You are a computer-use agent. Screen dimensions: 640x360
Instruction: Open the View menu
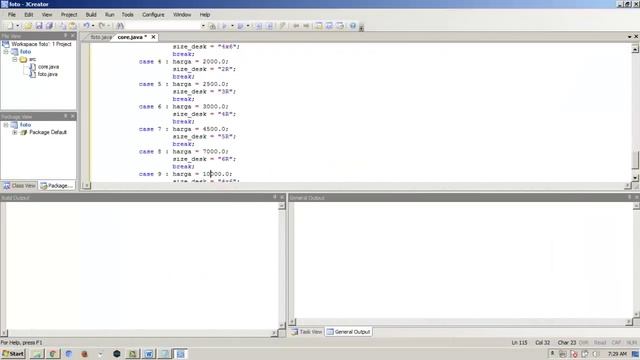(x=47, y=15)
